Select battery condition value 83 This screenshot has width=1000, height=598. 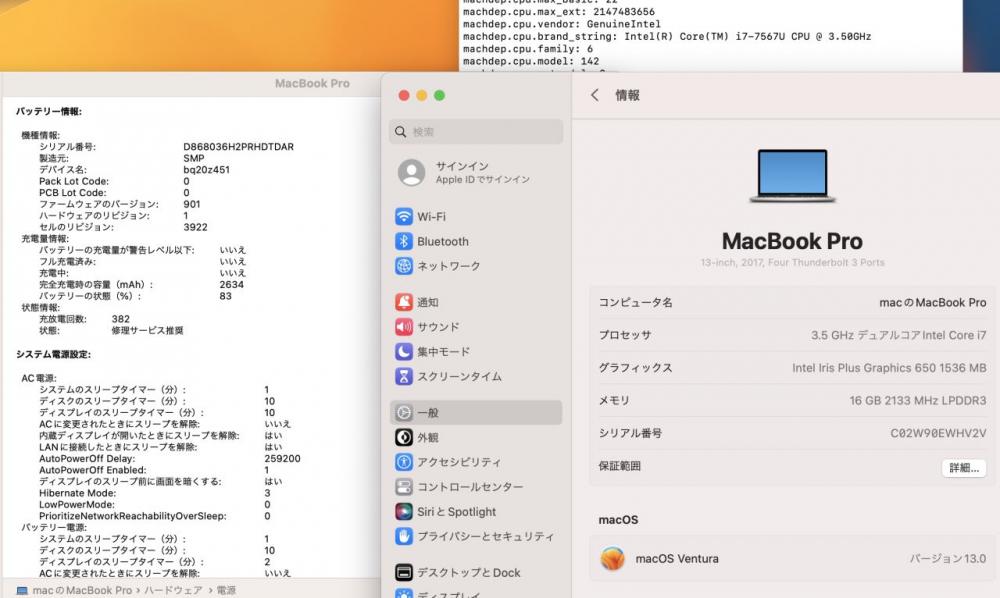(225, 296)
